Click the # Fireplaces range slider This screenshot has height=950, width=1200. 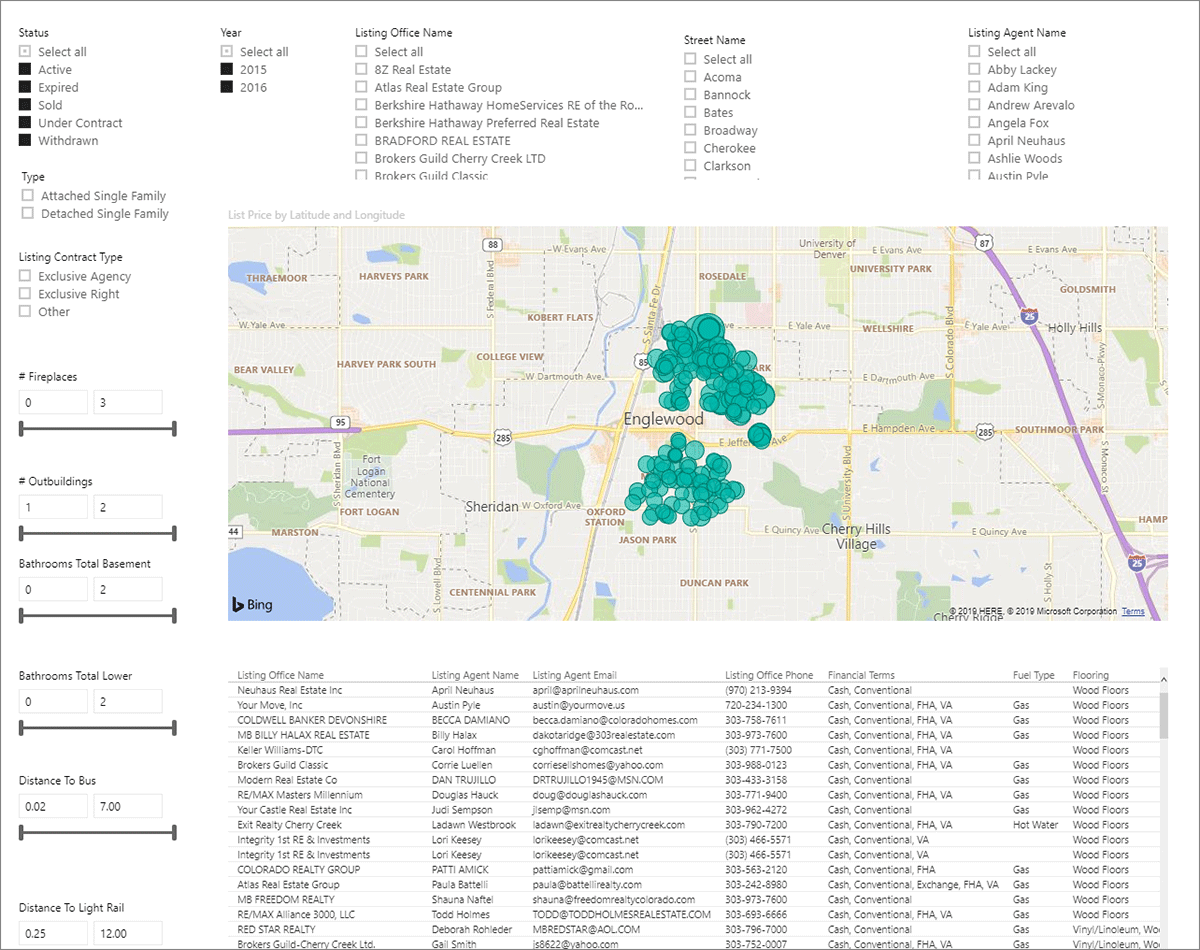tap(98, 429)
